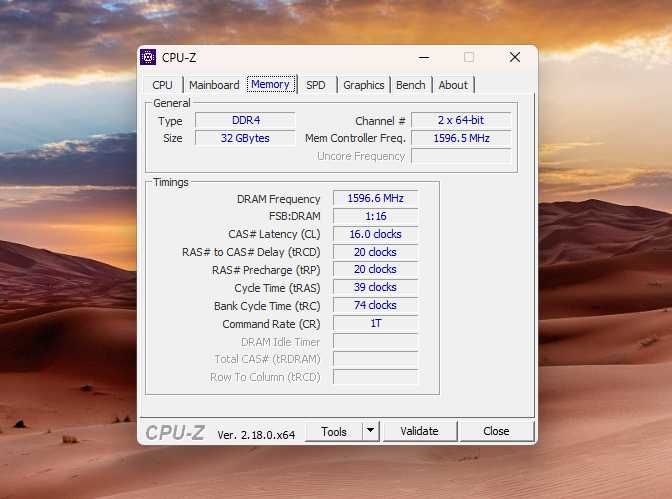This screenshot has height=499, width=672.
Task: Click the CPU-Z title text in title bar
Action: (x=179, y=58)
